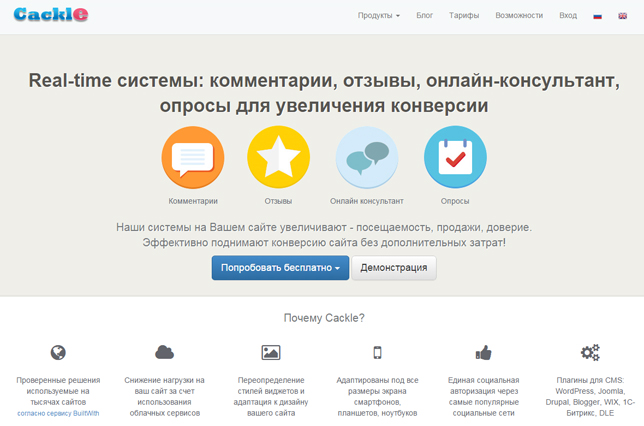This screenshot has width=644, height=426.
Task: Click the Онлайн консультант label
Action: click(x=367, y=201)
